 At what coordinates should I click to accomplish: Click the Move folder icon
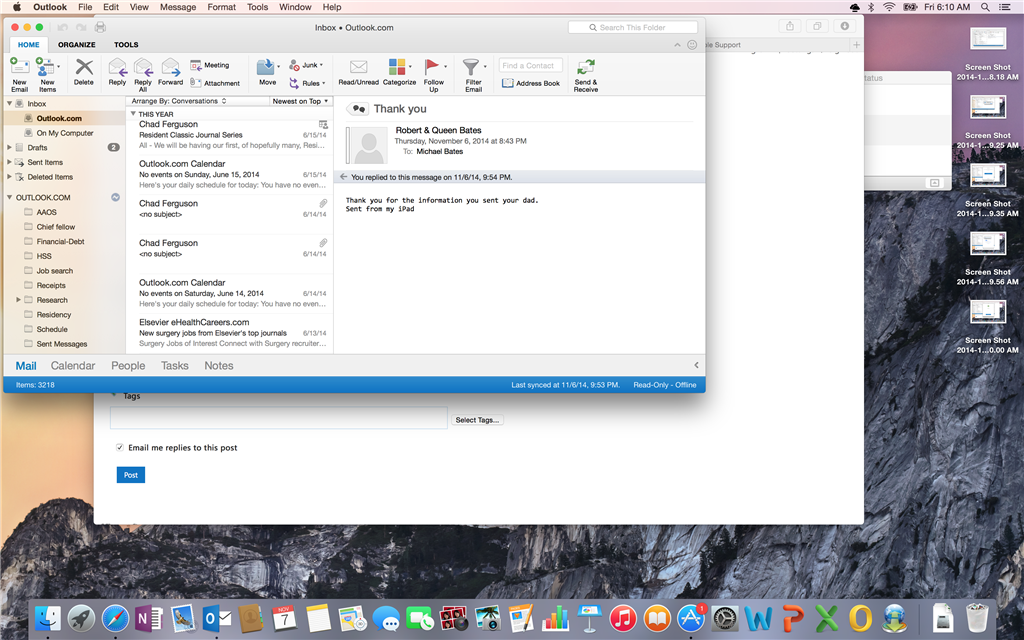click(x=265, y=67)
